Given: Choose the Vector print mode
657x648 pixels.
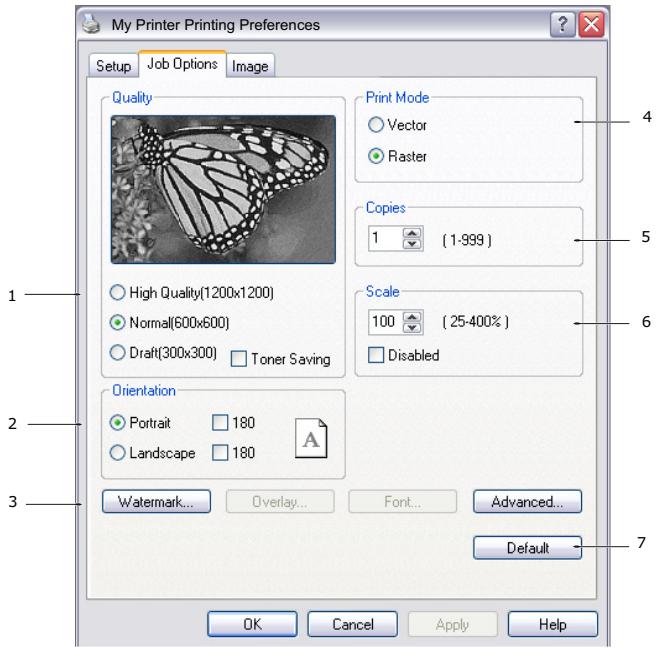Looking at the screenshot, I should (x=376, y=124).
